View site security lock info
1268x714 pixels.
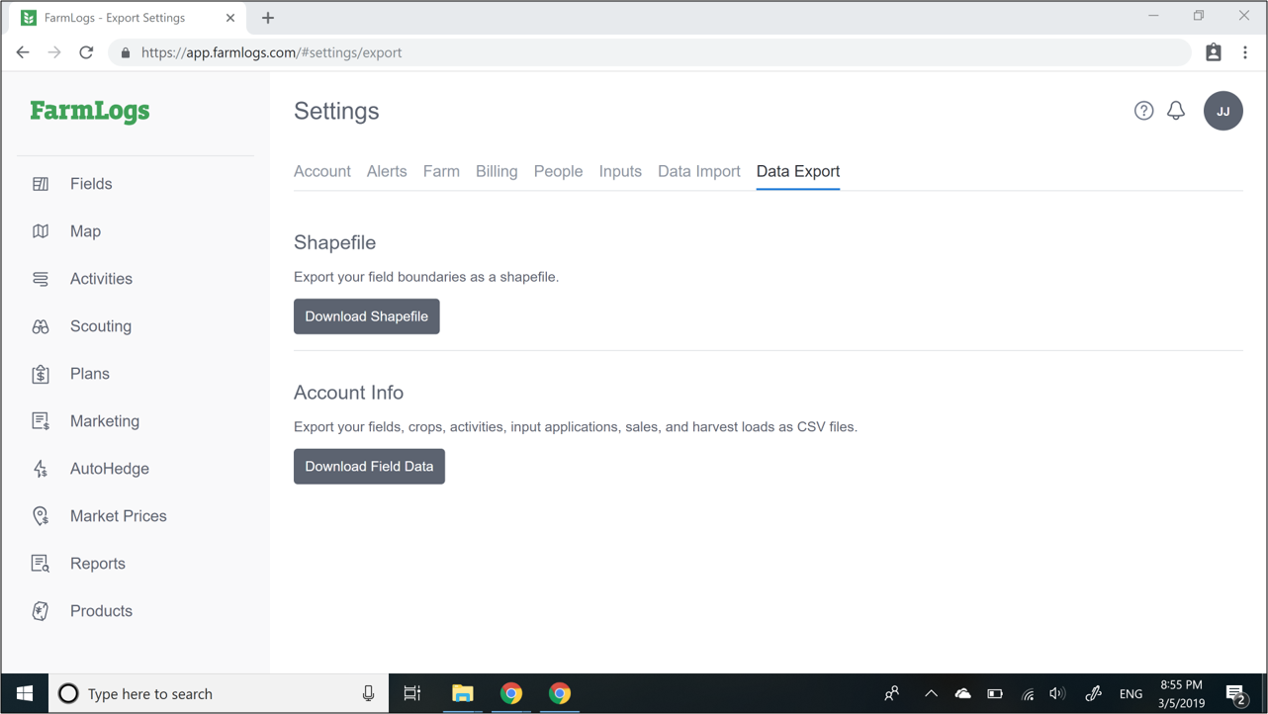click(125, 53)
